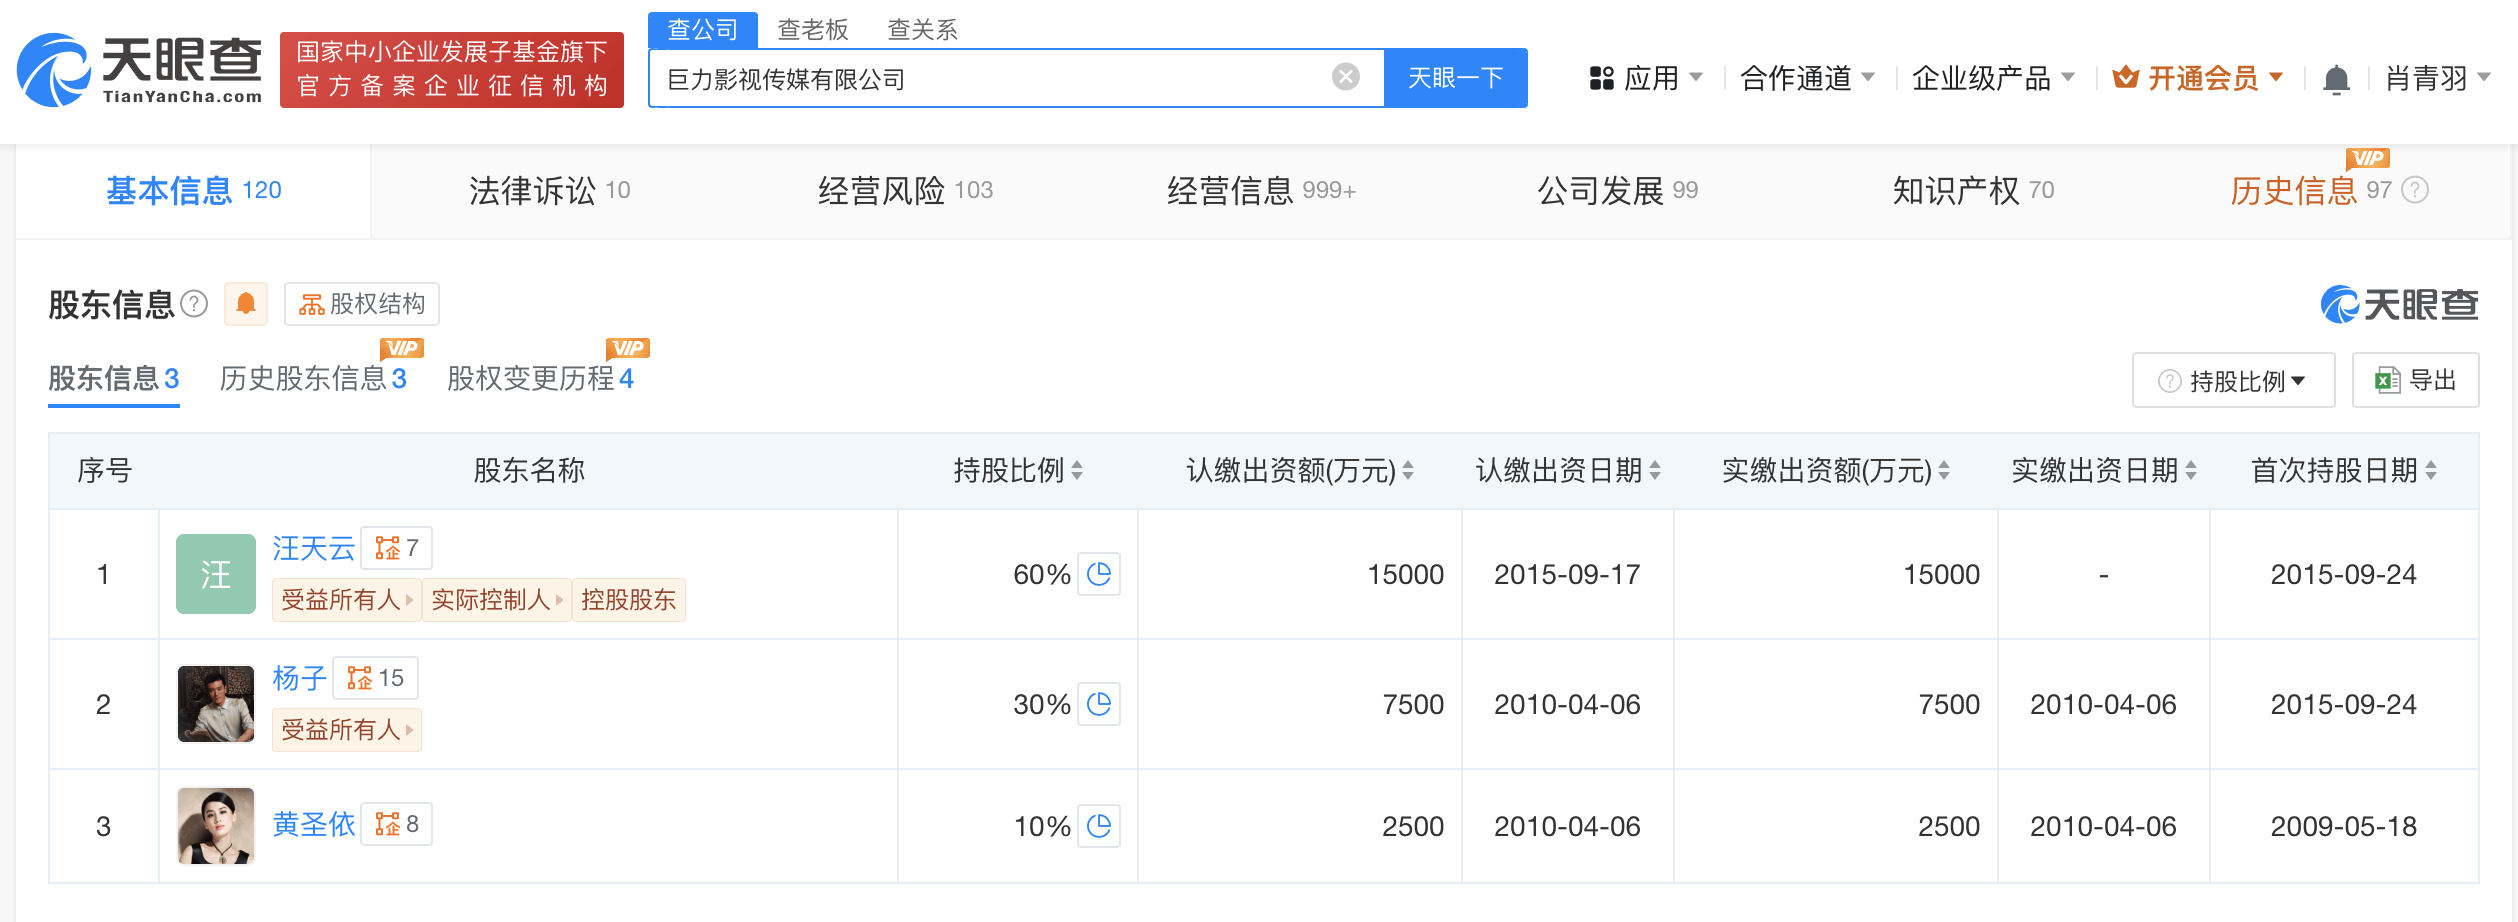
Task: Click the company name search input field
Action: click(990, 78)
